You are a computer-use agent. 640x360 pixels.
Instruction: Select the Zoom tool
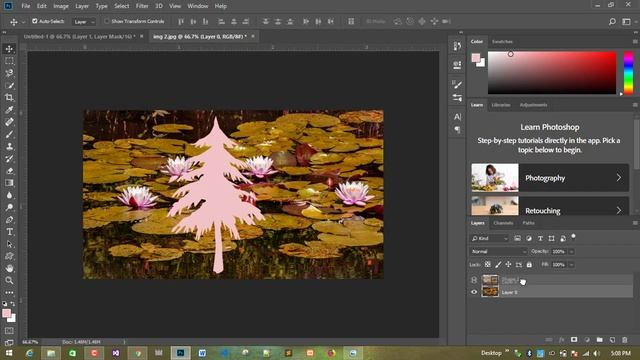(x=9, y=280)
